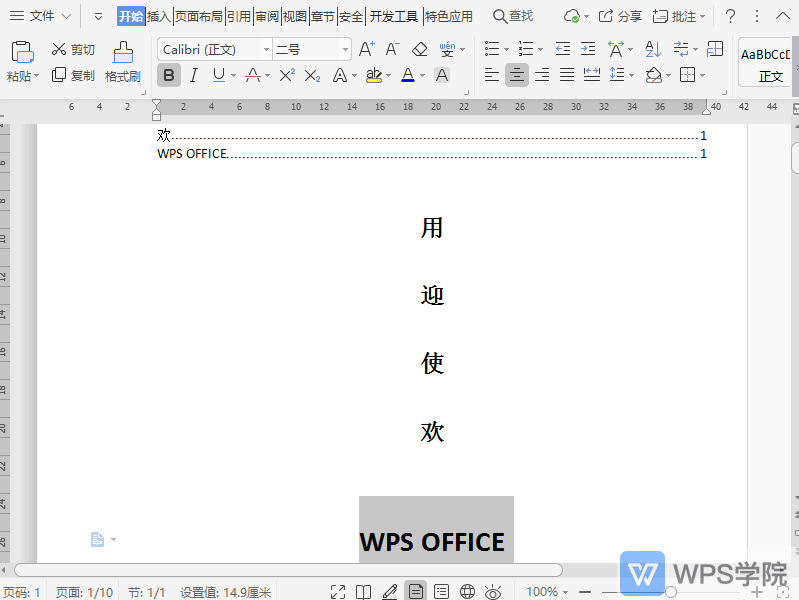Click the horizontal scrollbar
799x600 pixels.
tap(288, 570)
